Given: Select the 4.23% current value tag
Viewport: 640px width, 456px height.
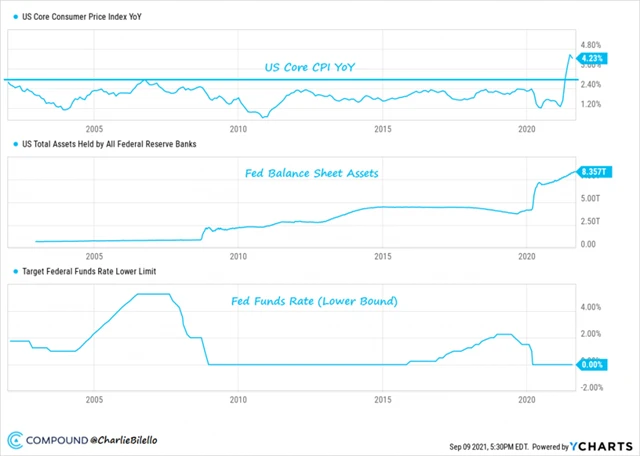Looking at the screenshot, I should point(588,59).
